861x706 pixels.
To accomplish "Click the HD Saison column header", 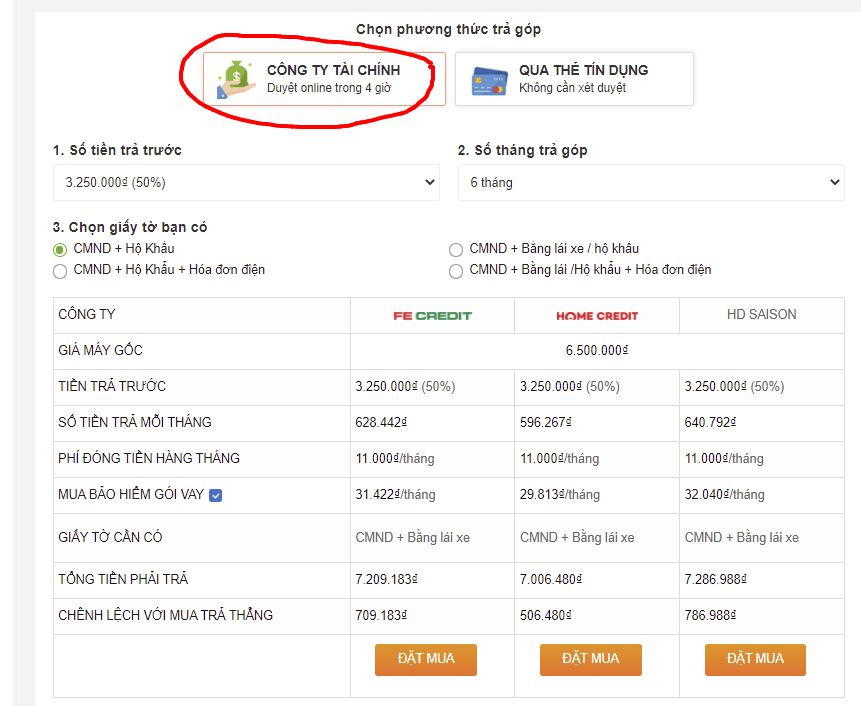I will 761,314.
